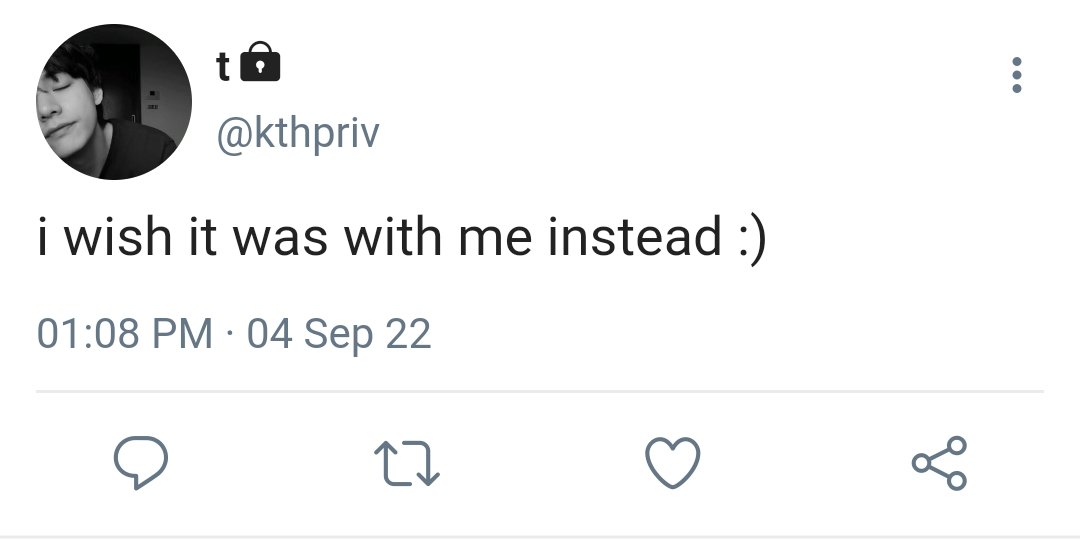
Task: Like the tweet with the heart icon
Action: tap(673, 463)
